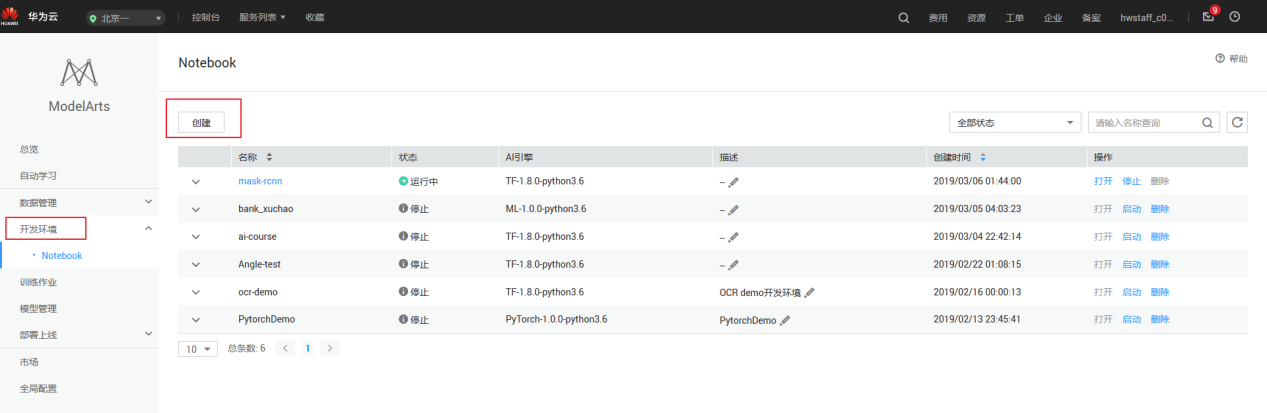Refresh the Notebook list
This screenshot has width=1267, height=413.
1237,123
